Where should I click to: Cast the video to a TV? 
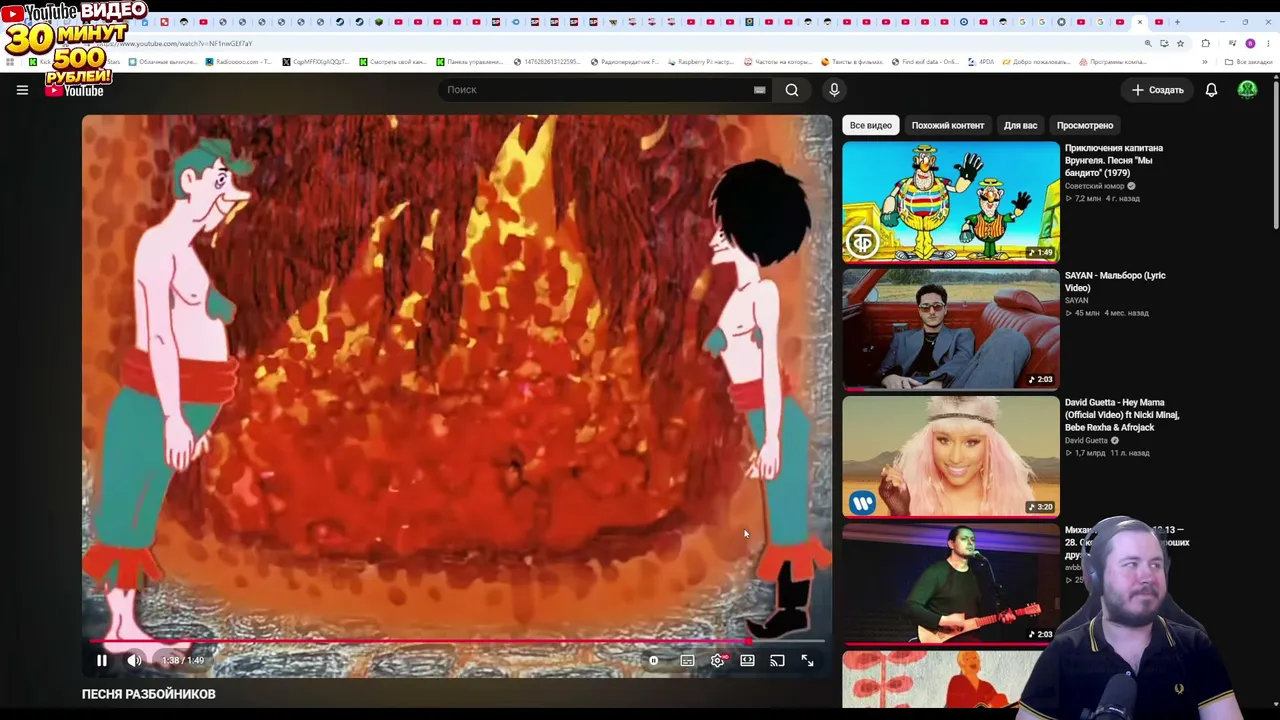pos(777,660)
